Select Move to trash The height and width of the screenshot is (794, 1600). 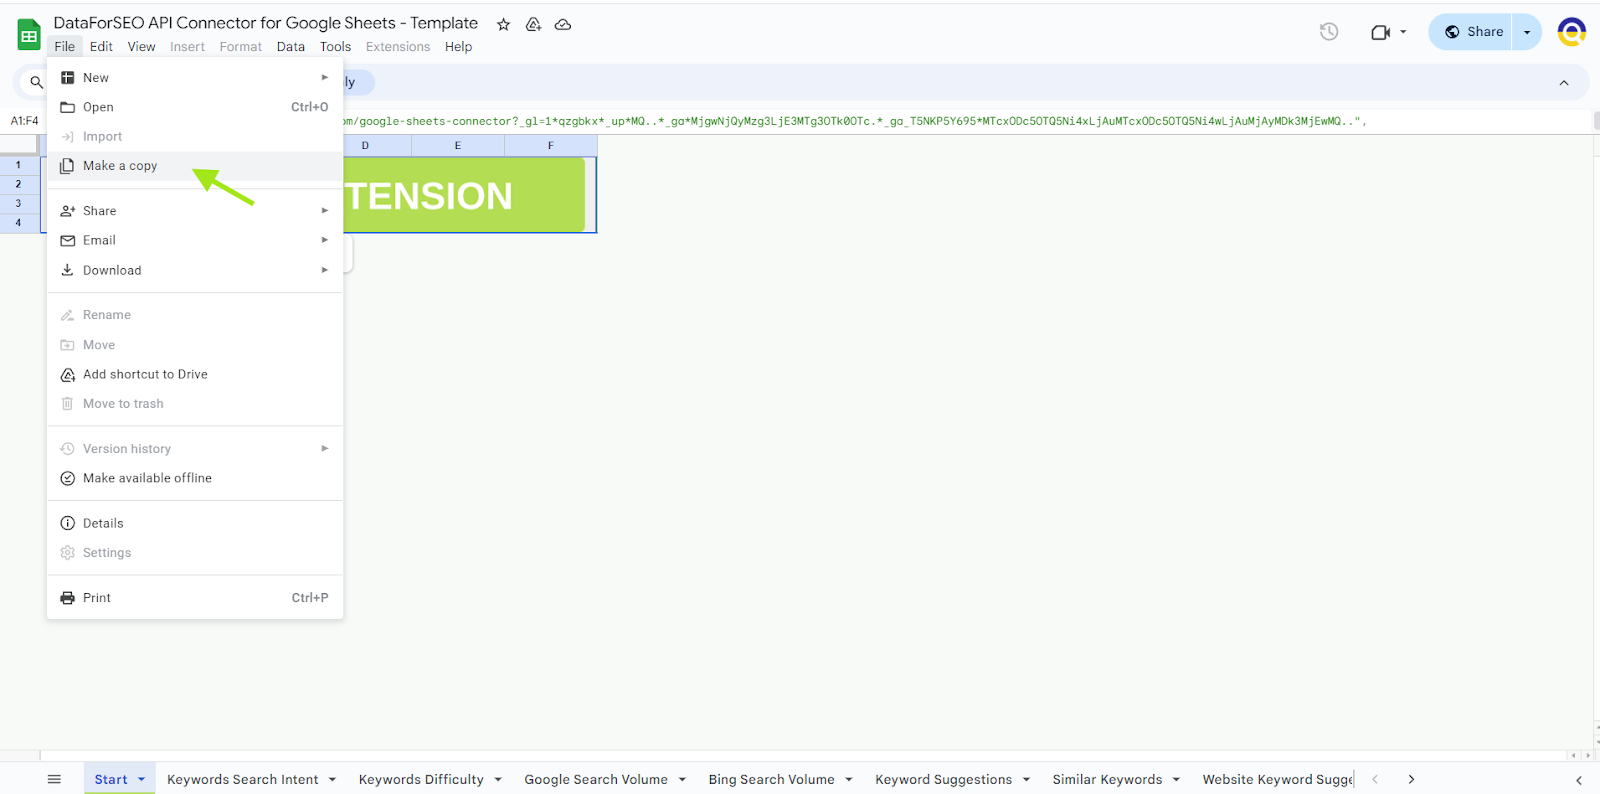[x=195, y=404]
